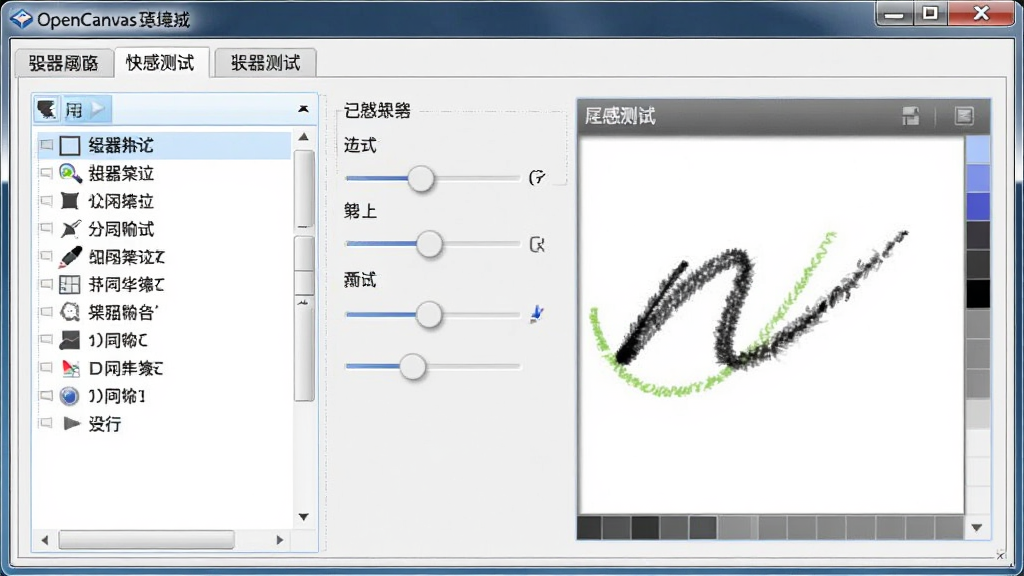Open the panel menu icon in the canvas header
1024x576 pixels.
pyautogui.click(x=964, y=116)
